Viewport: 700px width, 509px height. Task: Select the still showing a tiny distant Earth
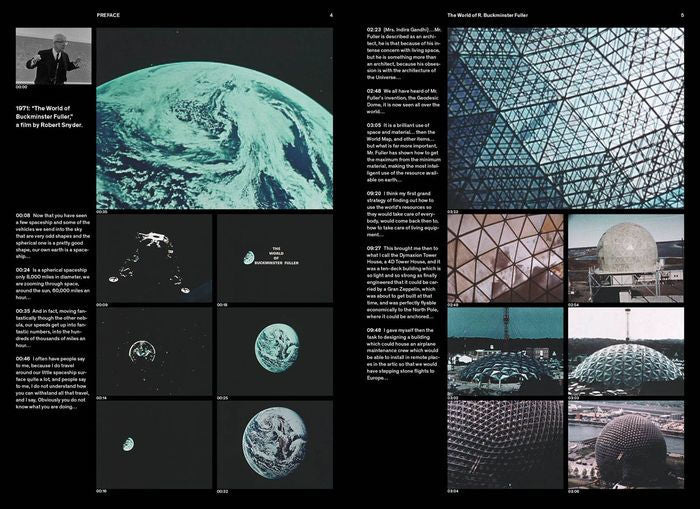point(154,444)
